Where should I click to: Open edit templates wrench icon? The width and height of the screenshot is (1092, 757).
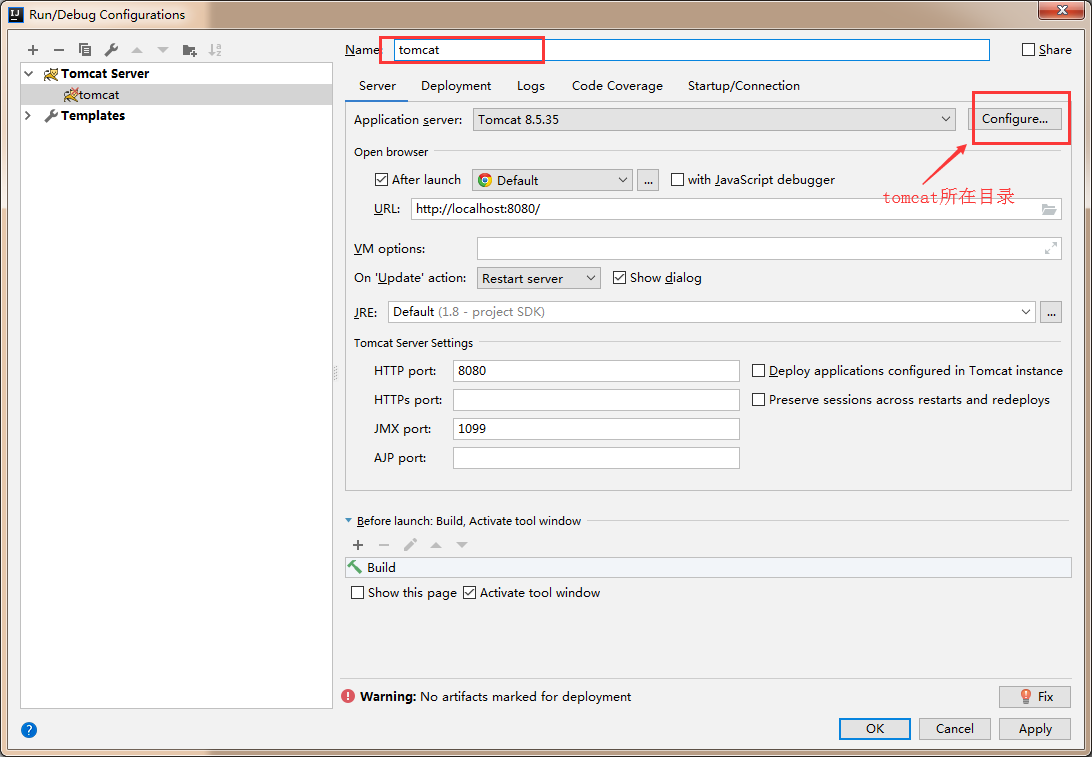click(111, 50)
